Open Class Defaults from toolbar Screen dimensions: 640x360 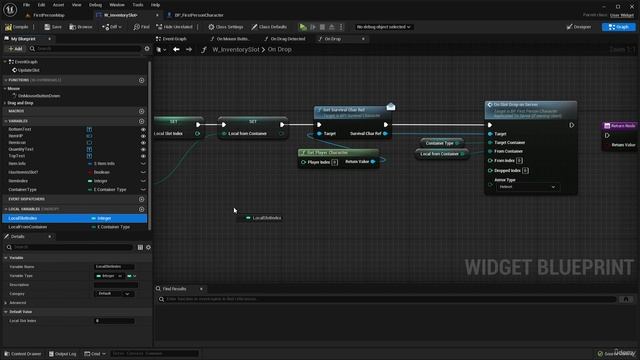pyautogui.click(x=269, y=27)
